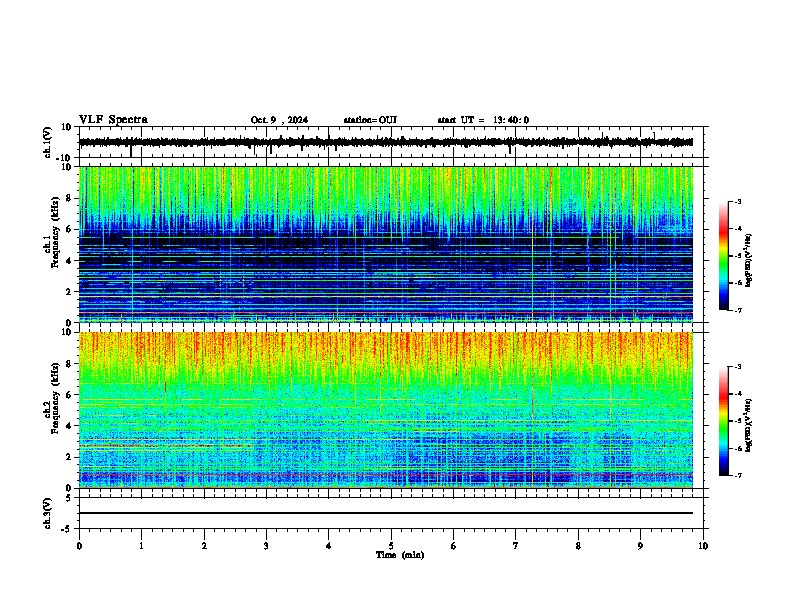Click the ch.3 flat voltage trace
The height and width of the screenshot is (612, 792).
point(386,513)
